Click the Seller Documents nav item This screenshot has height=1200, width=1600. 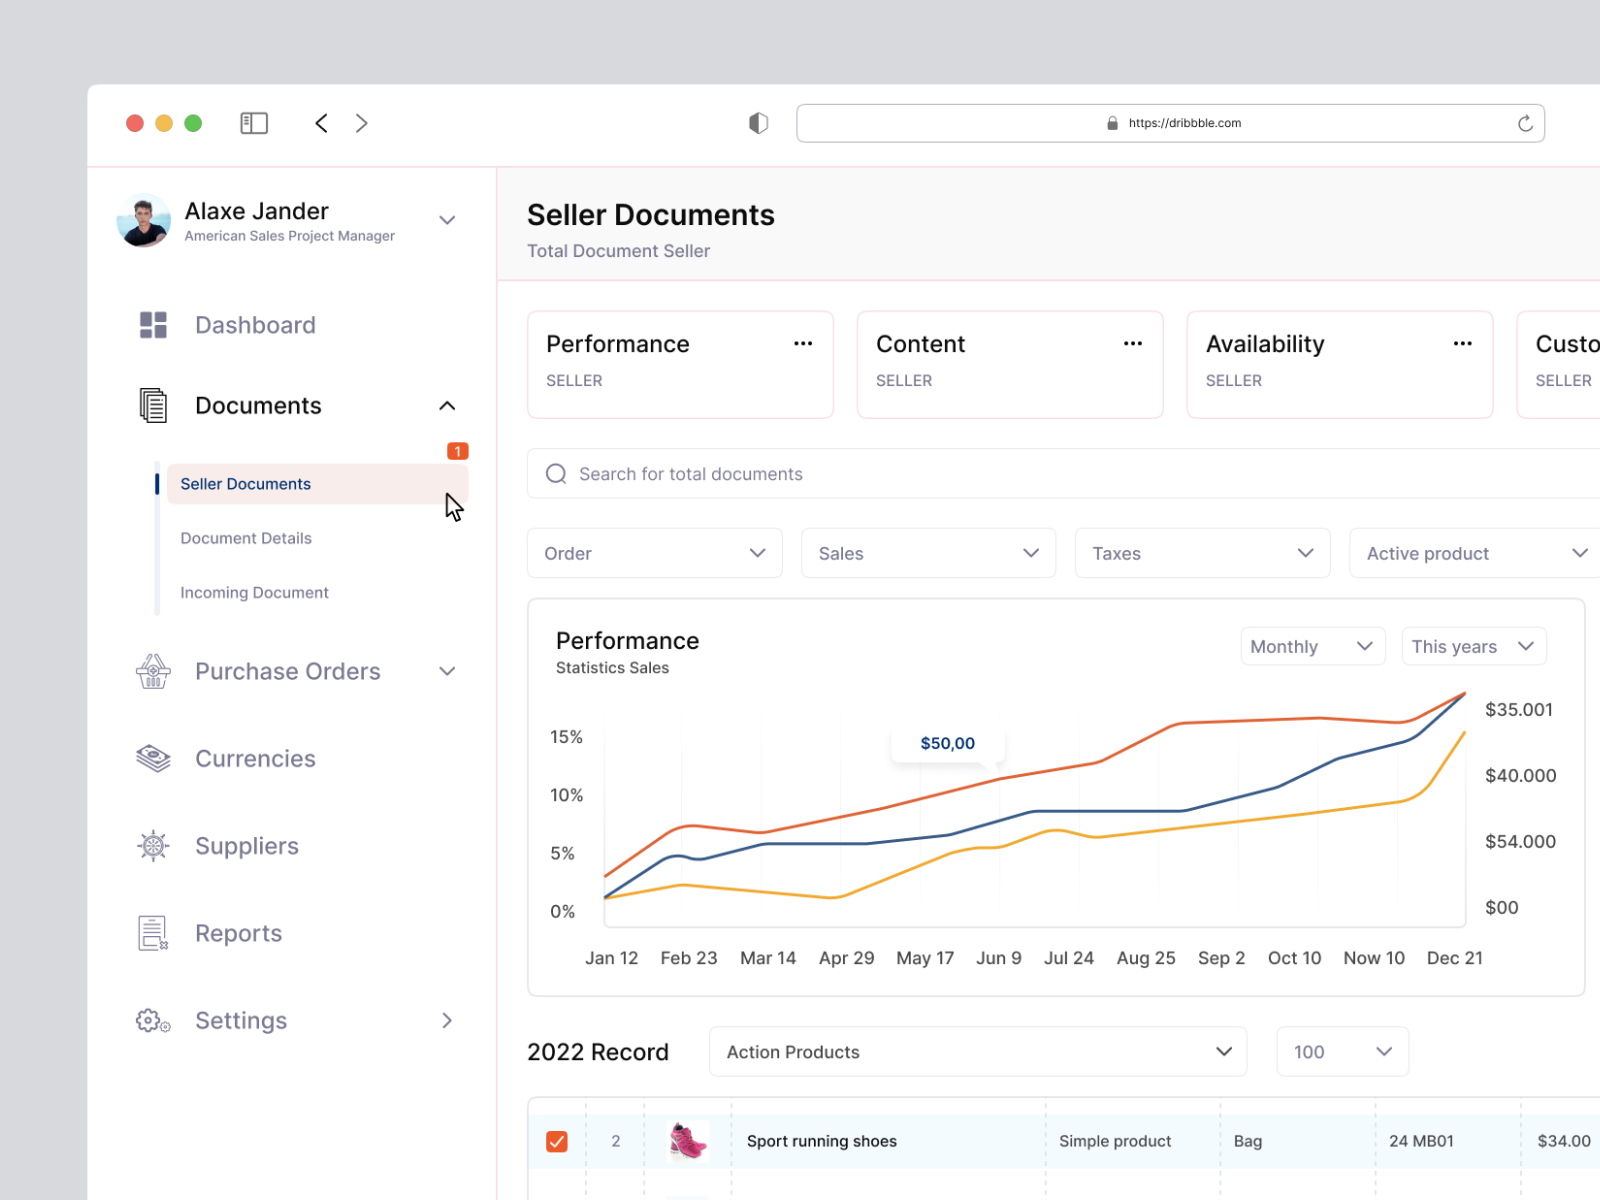pos(245,483)
